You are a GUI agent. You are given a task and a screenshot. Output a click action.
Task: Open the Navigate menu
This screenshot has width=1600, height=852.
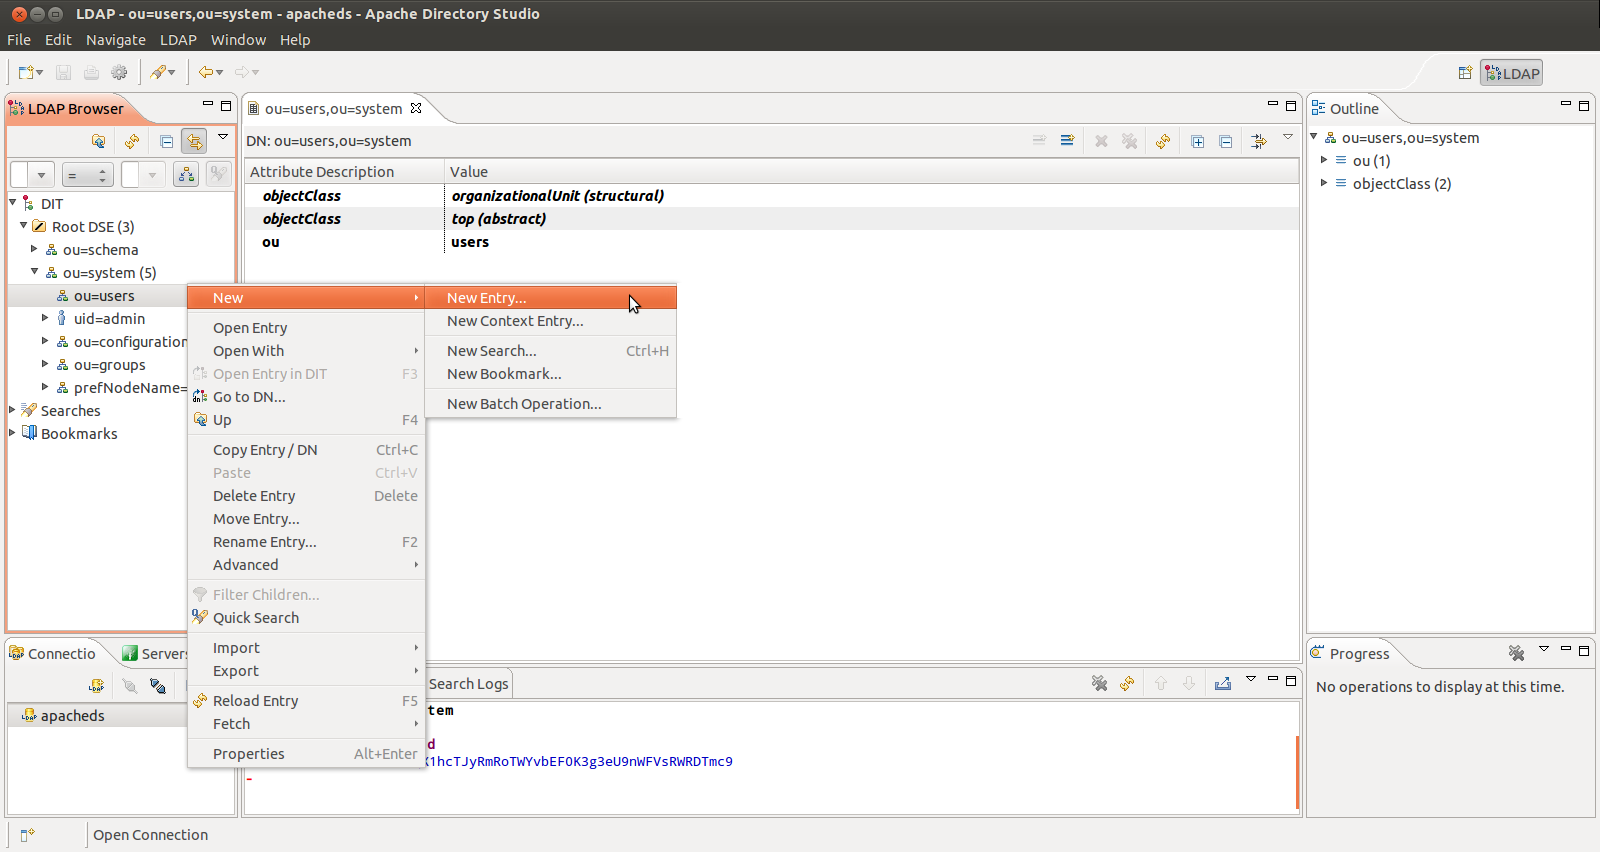pos(116,40)
